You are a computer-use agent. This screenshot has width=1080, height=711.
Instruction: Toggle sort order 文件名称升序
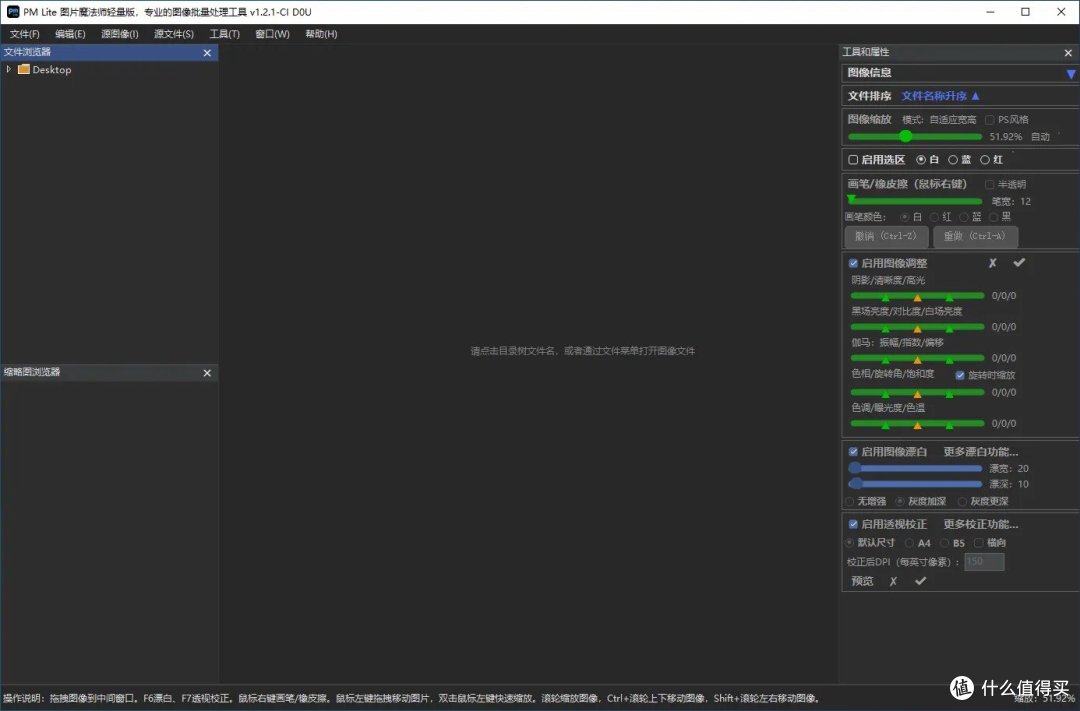click(x=941, y=96)
